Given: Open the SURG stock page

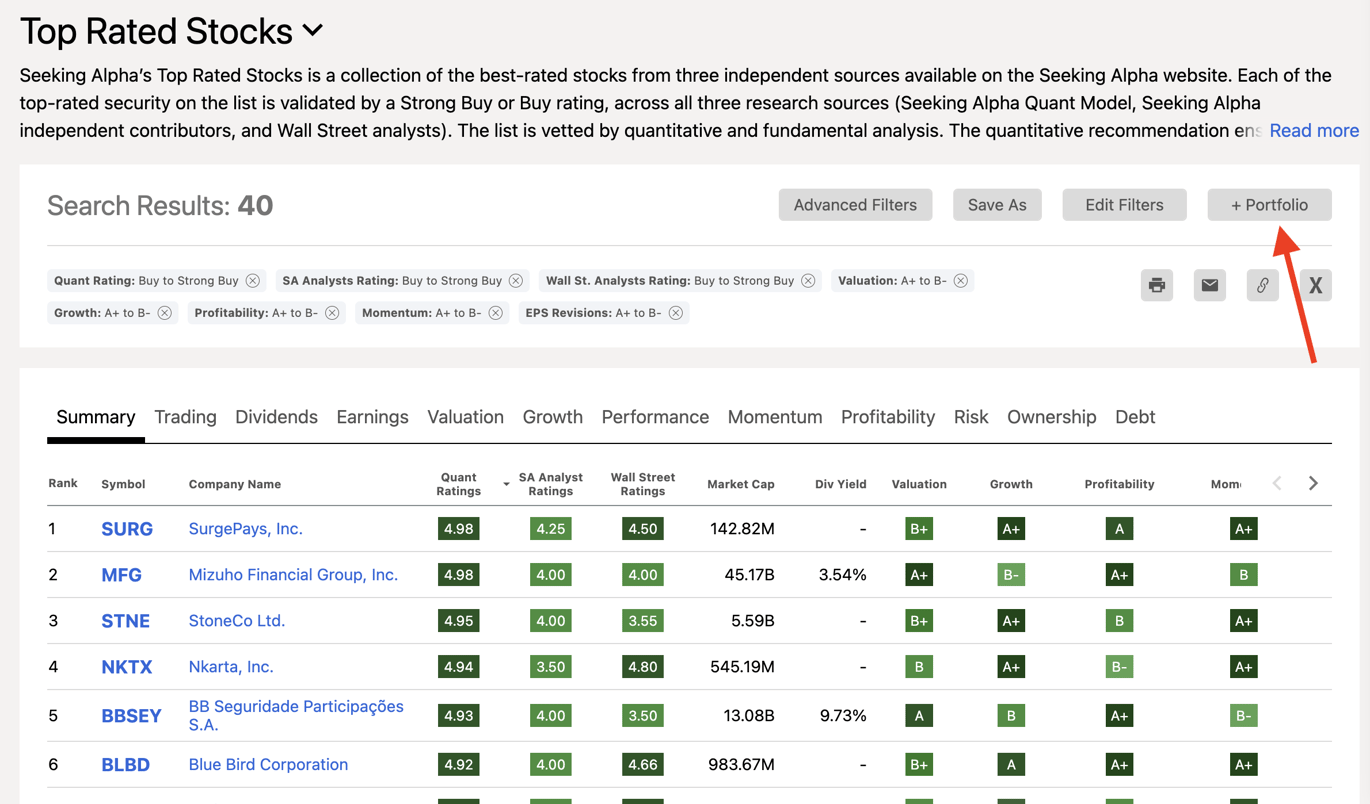Looking at the screenshot, I should click(x=127, y=528).
